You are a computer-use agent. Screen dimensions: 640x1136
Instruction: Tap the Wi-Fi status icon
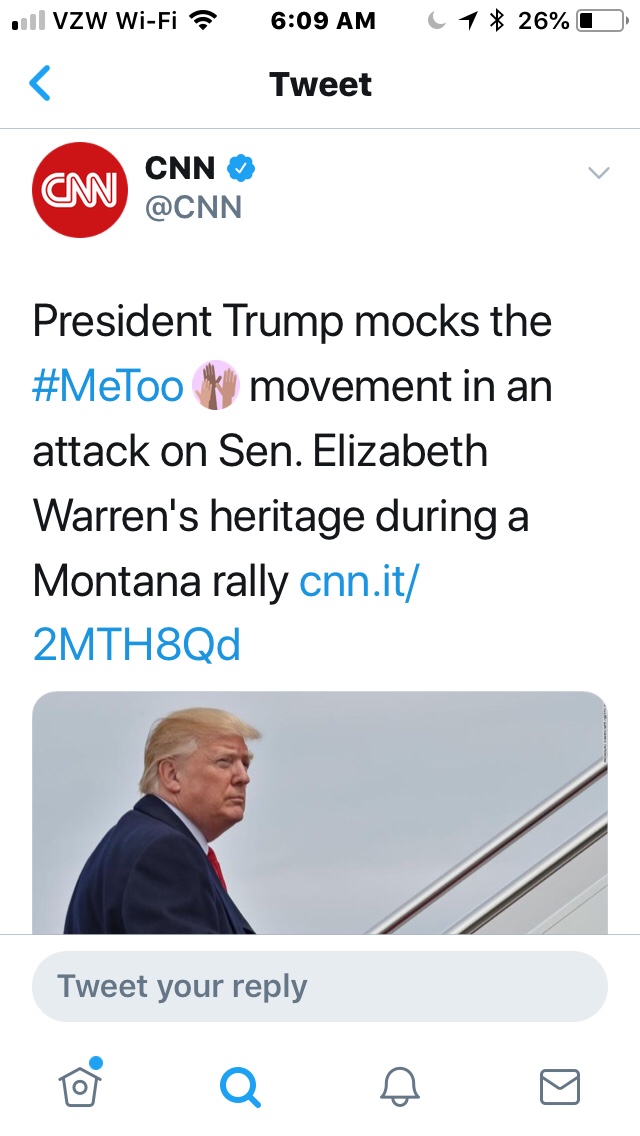click(203, 21)
